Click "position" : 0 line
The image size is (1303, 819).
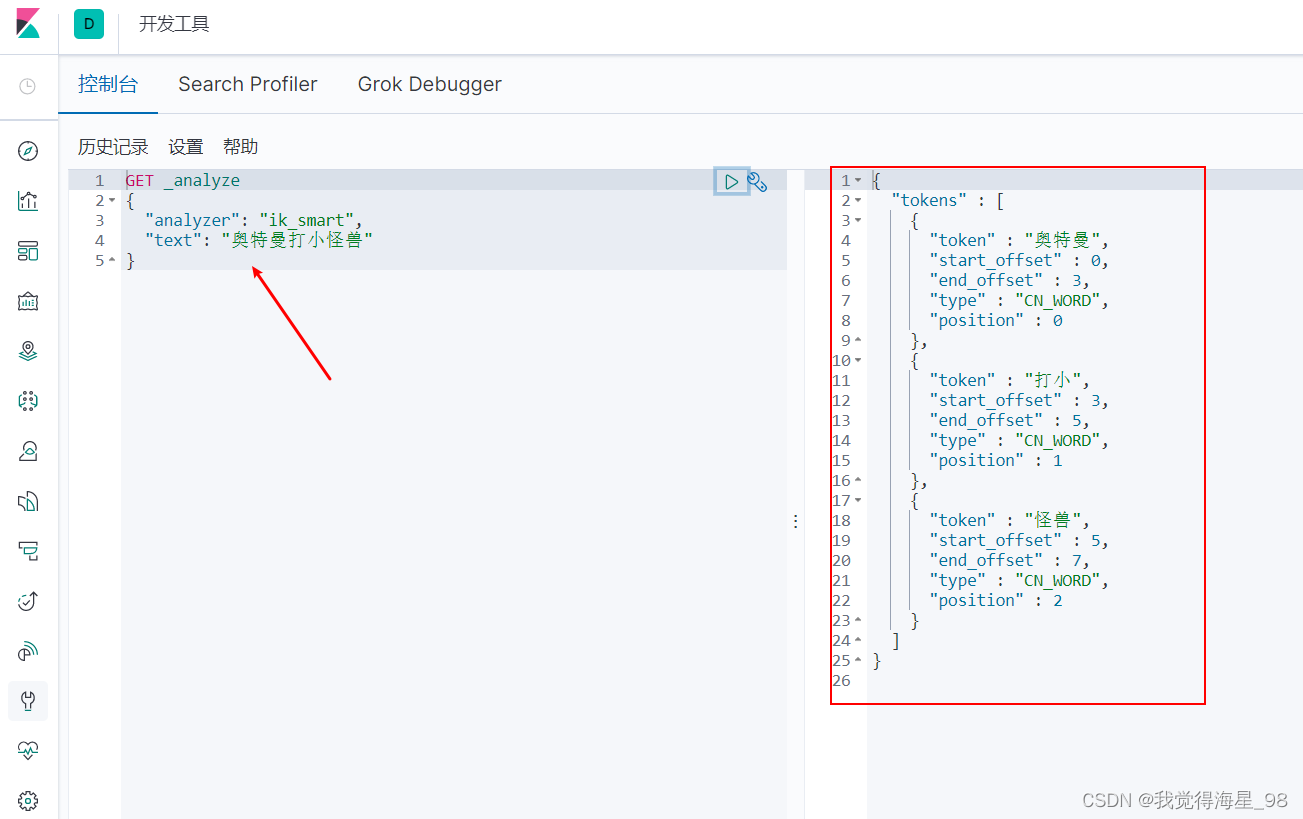point(996,321)
